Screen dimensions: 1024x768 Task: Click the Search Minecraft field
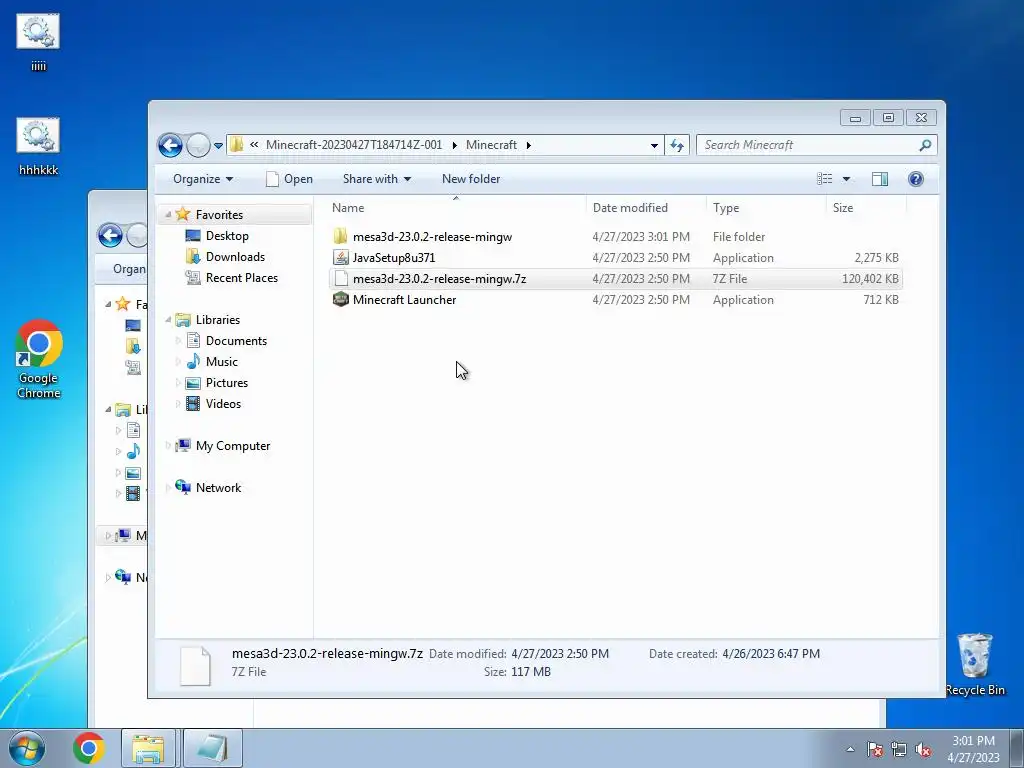816,145
